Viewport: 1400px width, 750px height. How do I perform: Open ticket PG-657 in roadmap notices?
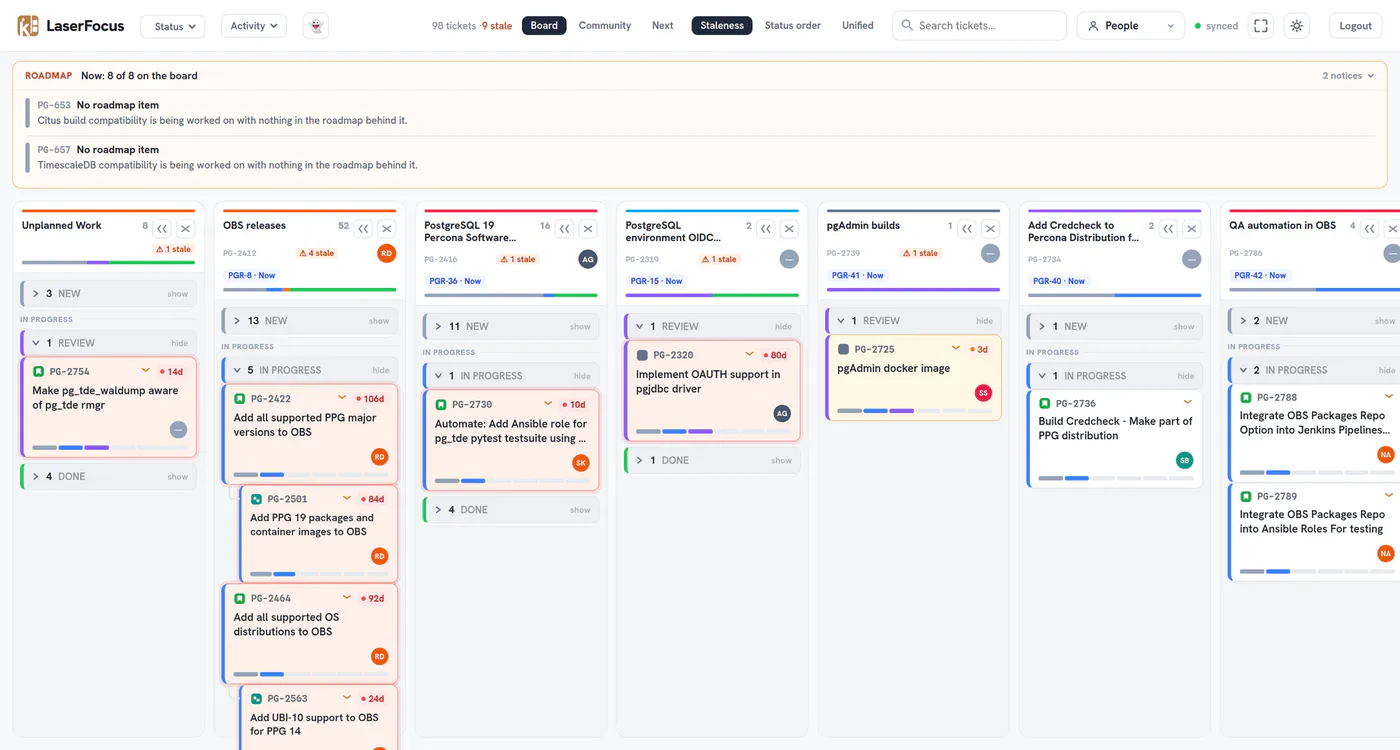pos(54,150)
